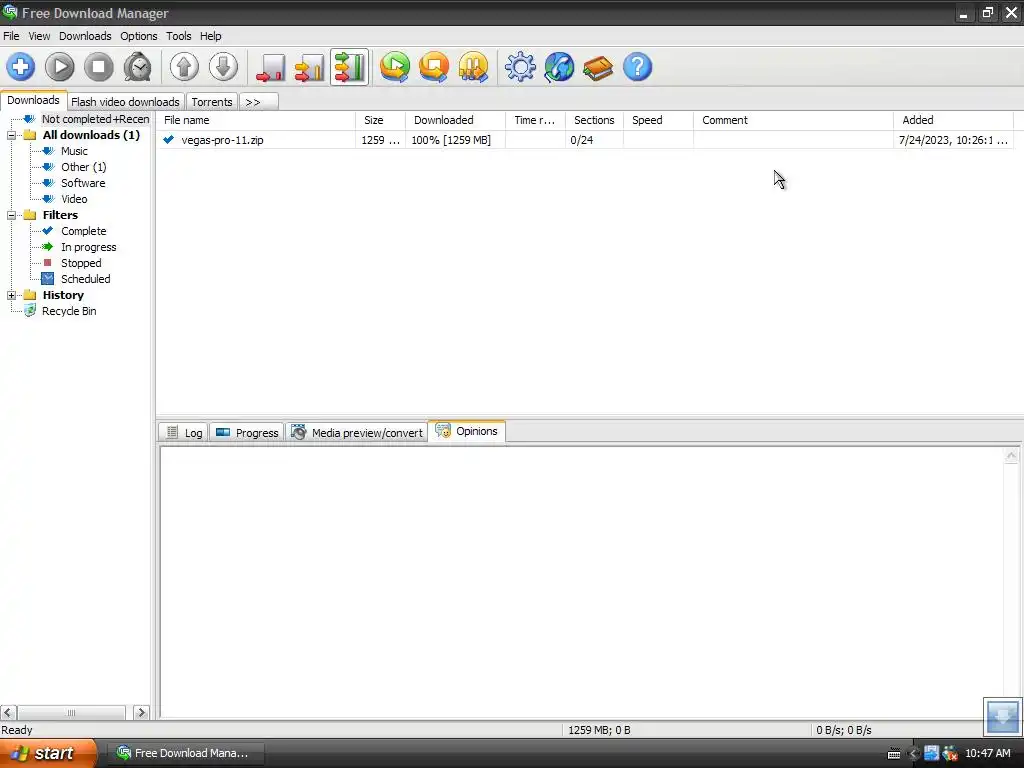Select medium traffic usage mode
This screenshot has width=1024, height=768.
(x=310, y=67)
